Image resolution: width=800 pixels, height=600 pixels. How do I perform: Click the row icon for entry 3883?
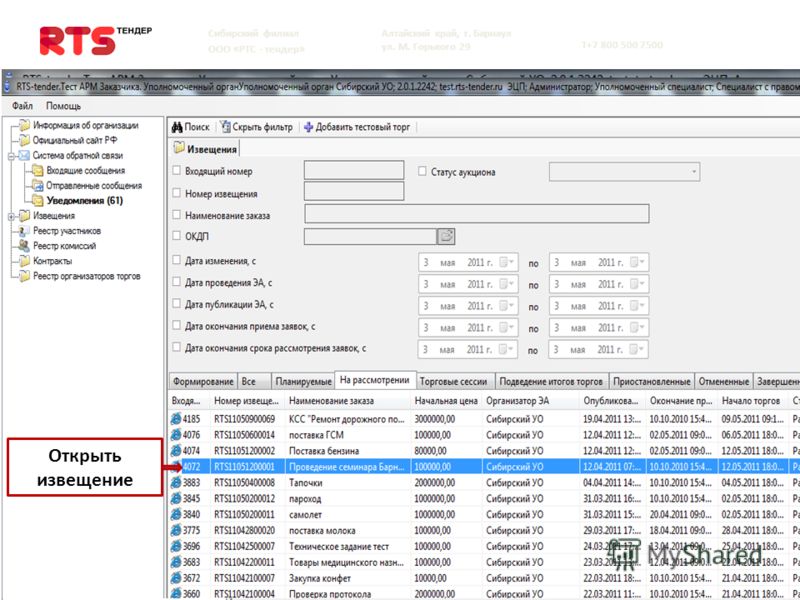pos(176,483)
